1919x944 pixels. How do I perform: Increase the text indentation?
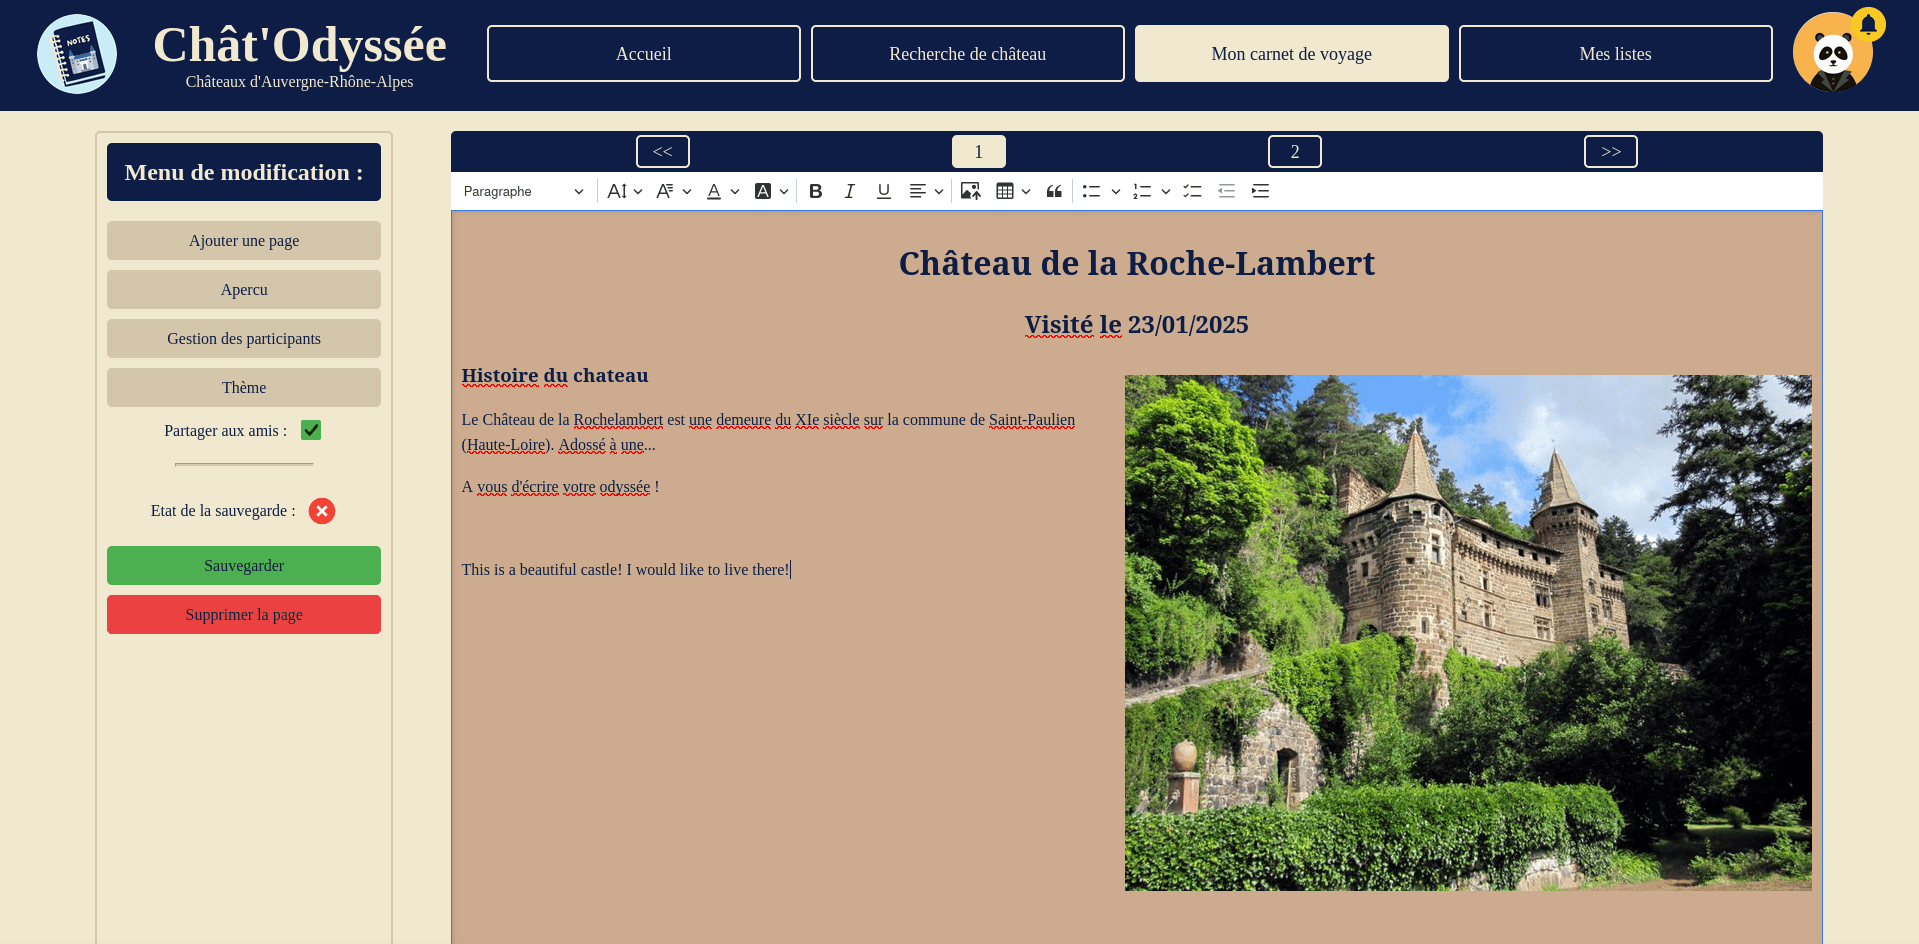[x=1260, y=191]
